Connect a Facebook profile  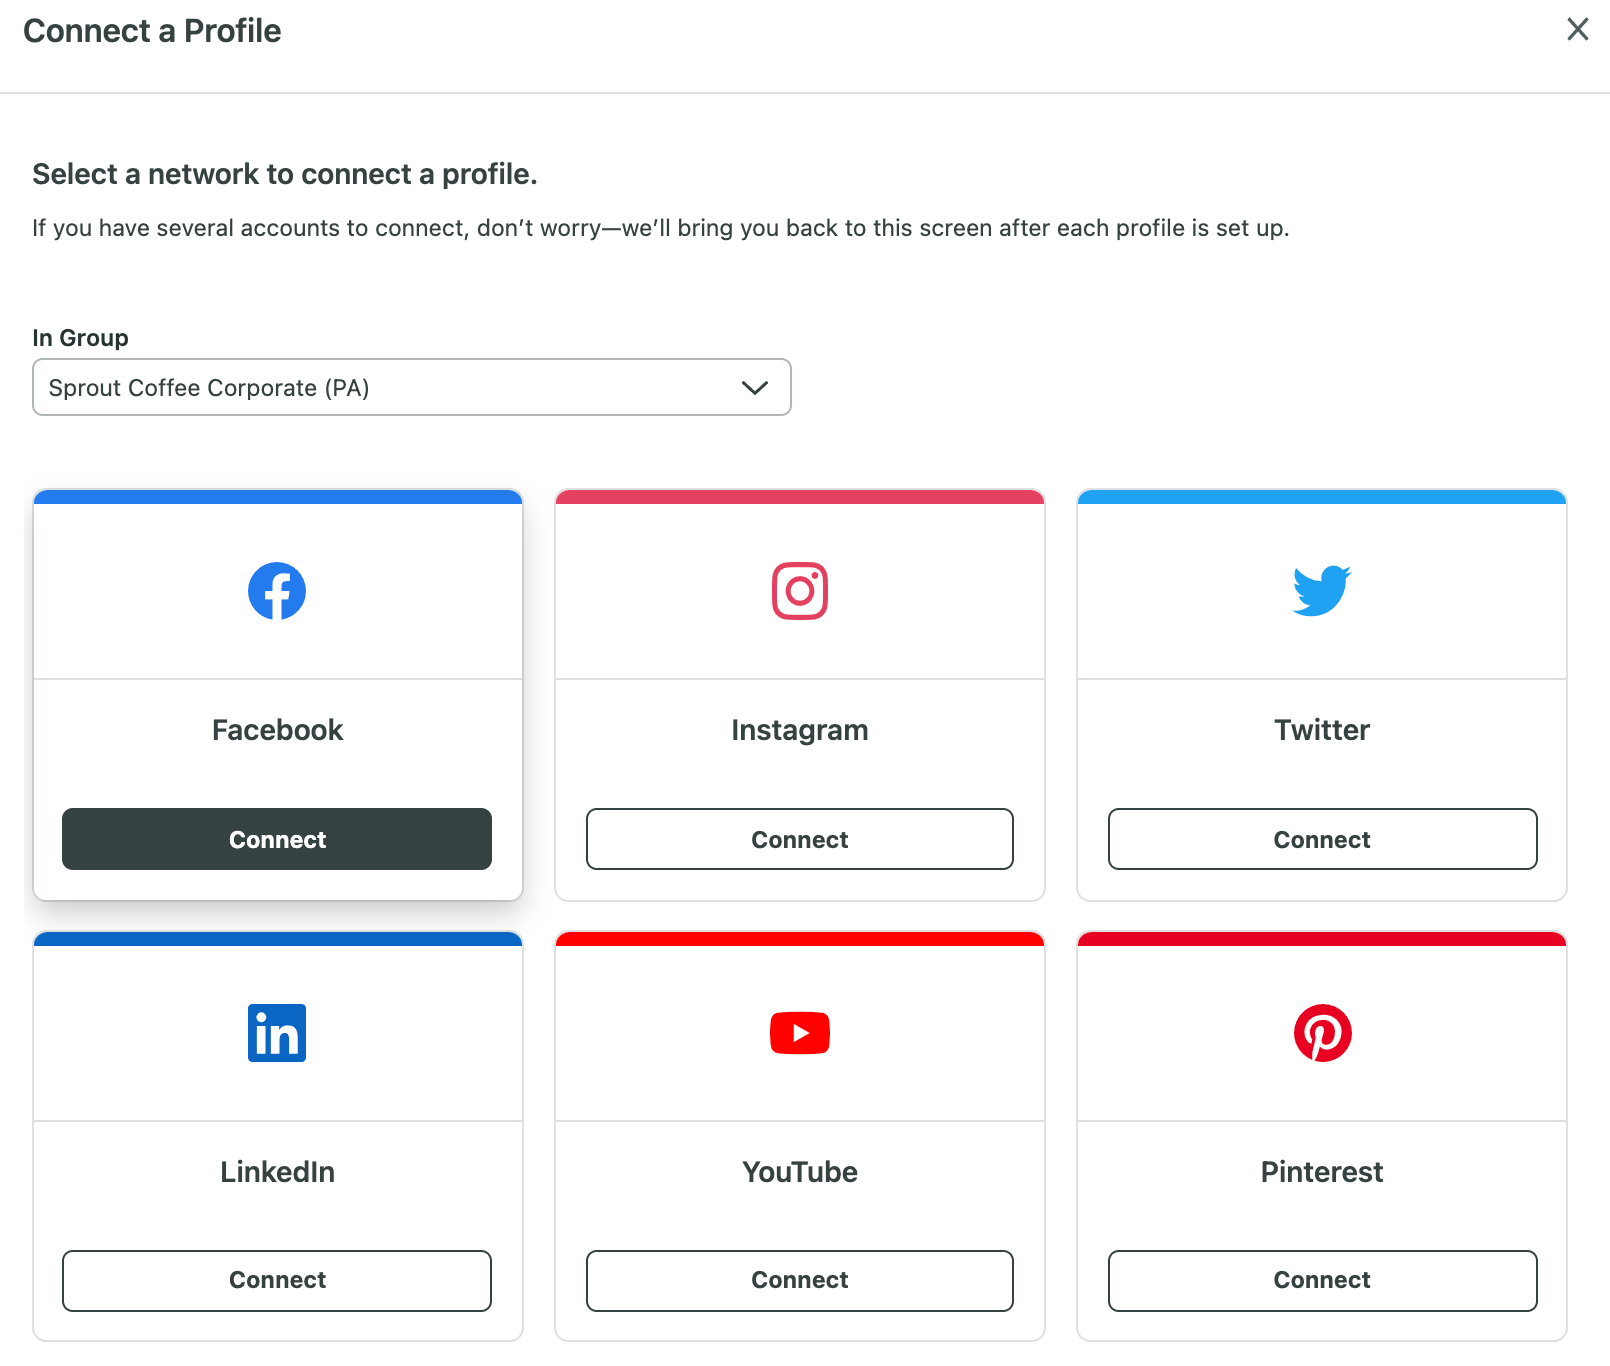277,839
